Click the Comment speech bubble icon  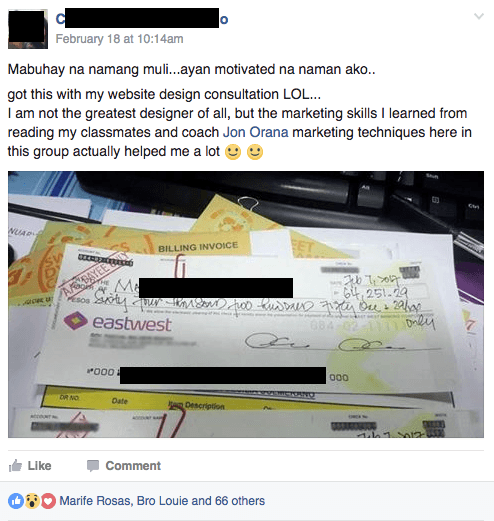93,466
